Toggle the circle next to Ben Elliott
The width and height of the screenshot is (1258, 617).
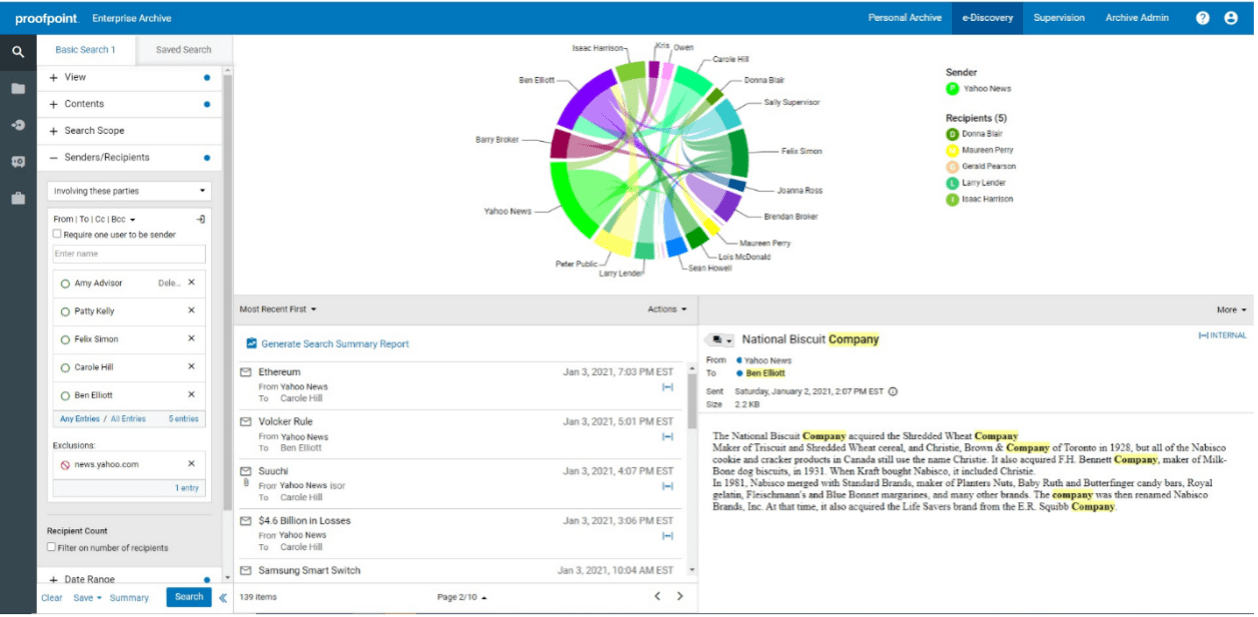(x=65, y=396)
